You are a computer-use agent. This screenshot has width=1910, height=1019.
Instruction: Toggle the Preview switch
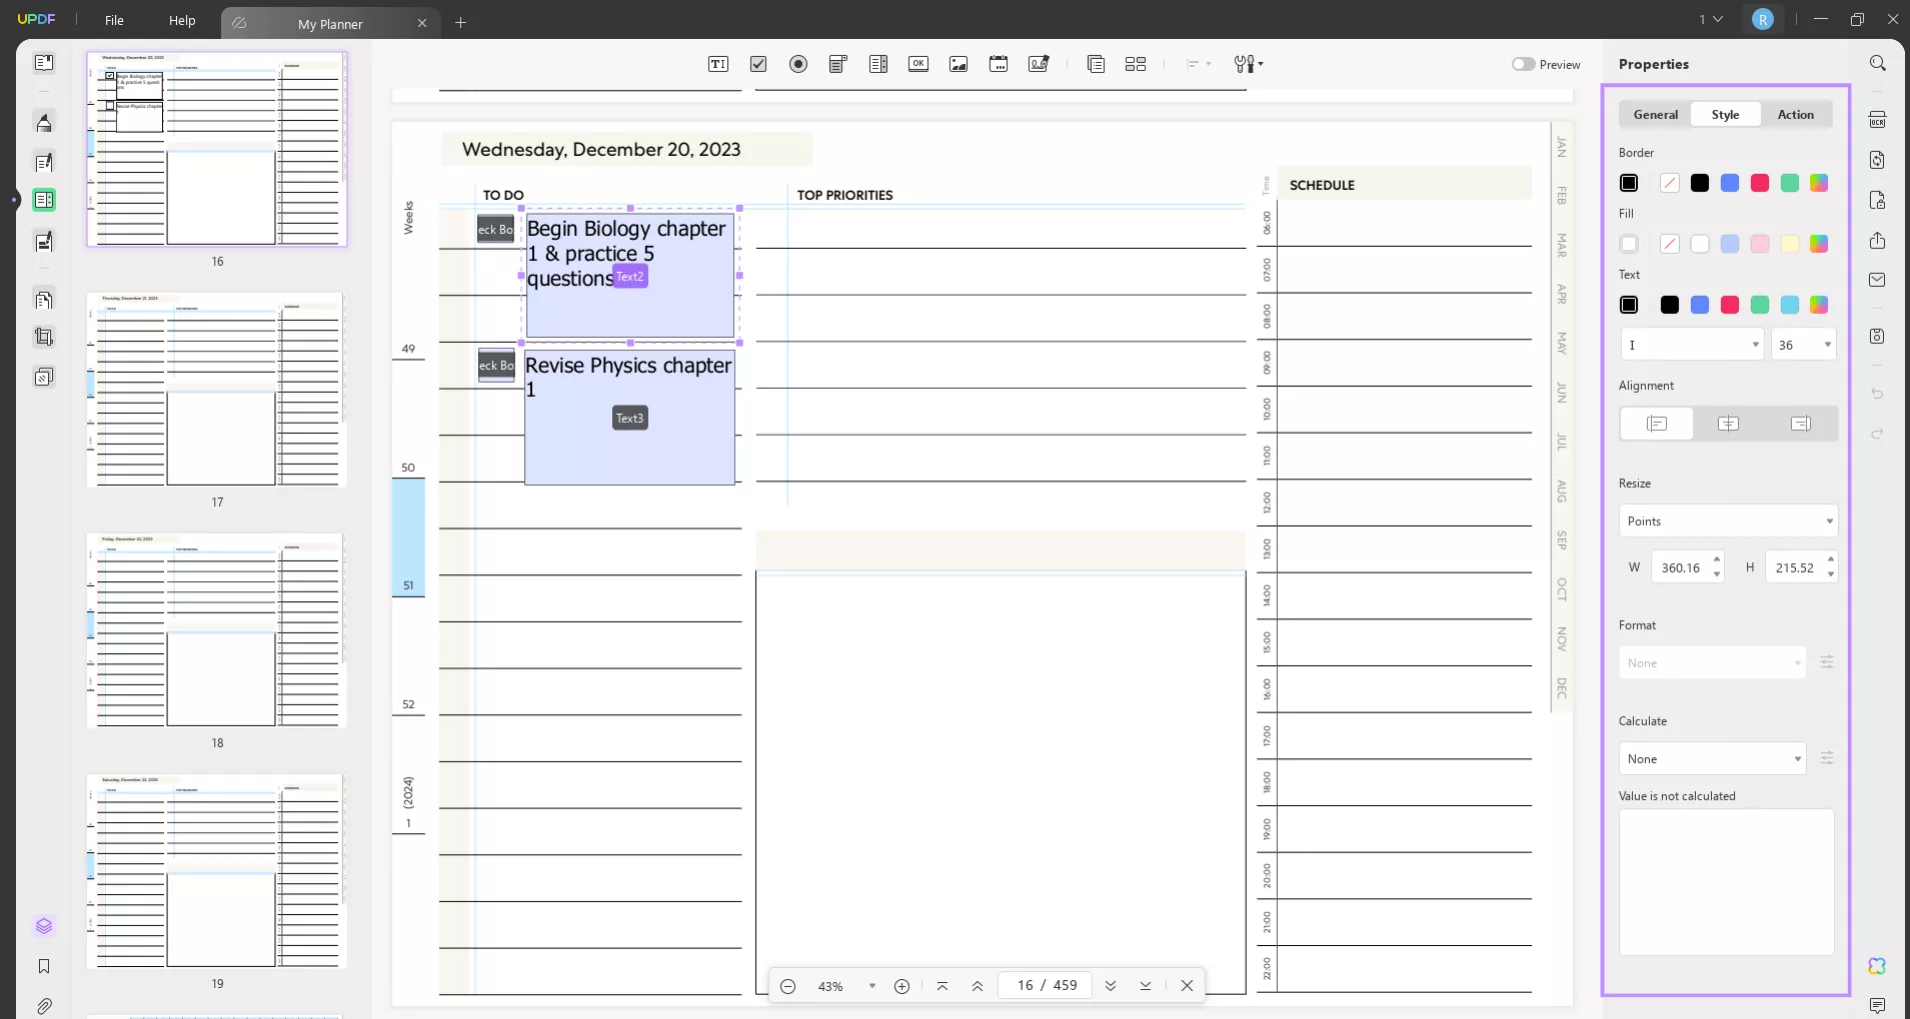point(1524,63)
